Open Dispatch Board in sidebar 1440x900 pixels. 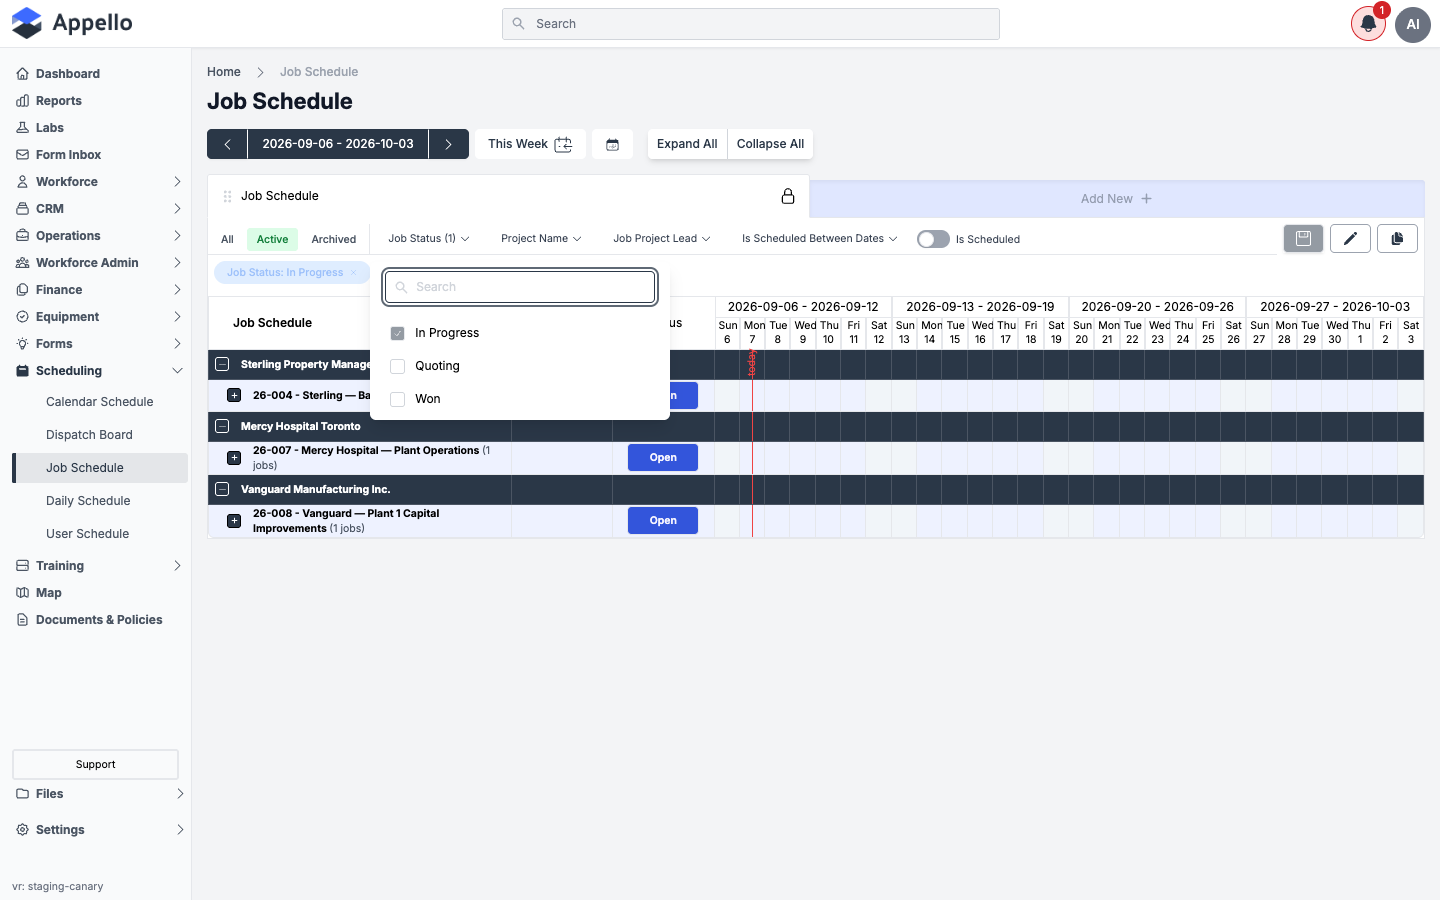(89, 435)
